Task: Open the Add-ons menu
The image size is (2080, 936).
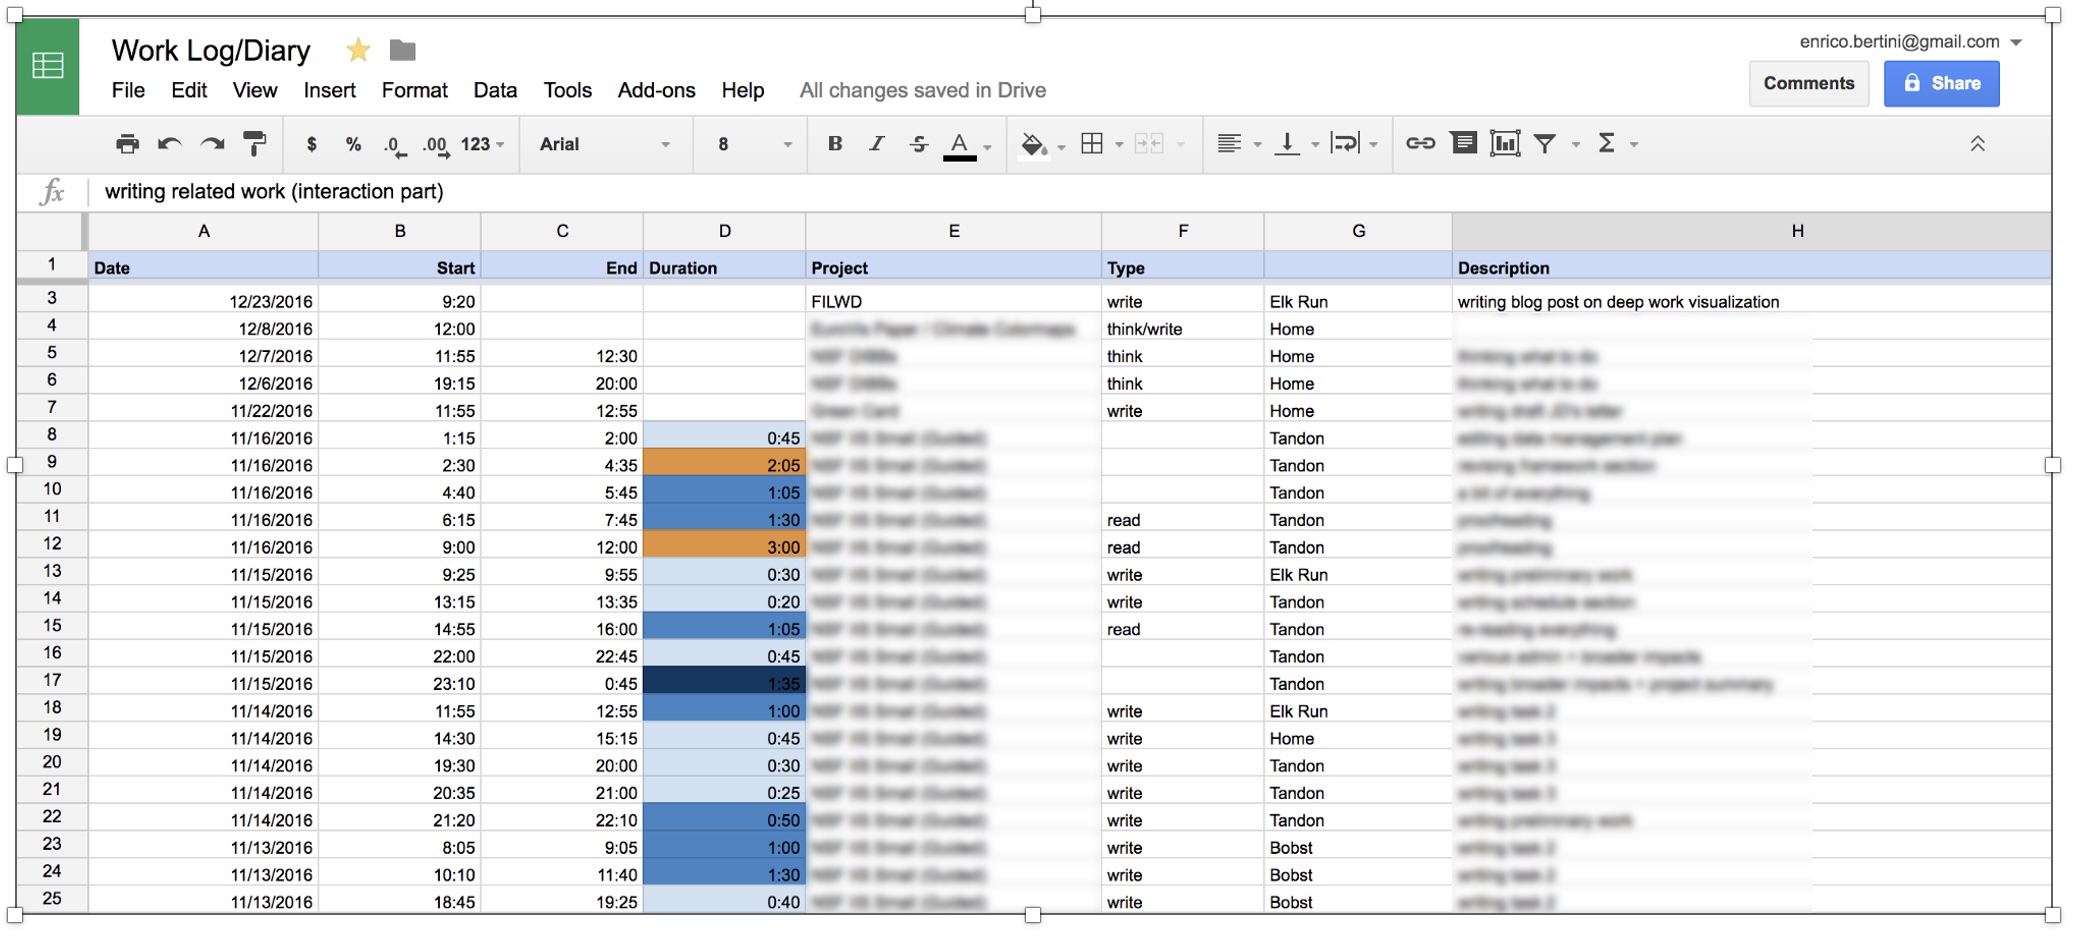Action: pos(656,90)
